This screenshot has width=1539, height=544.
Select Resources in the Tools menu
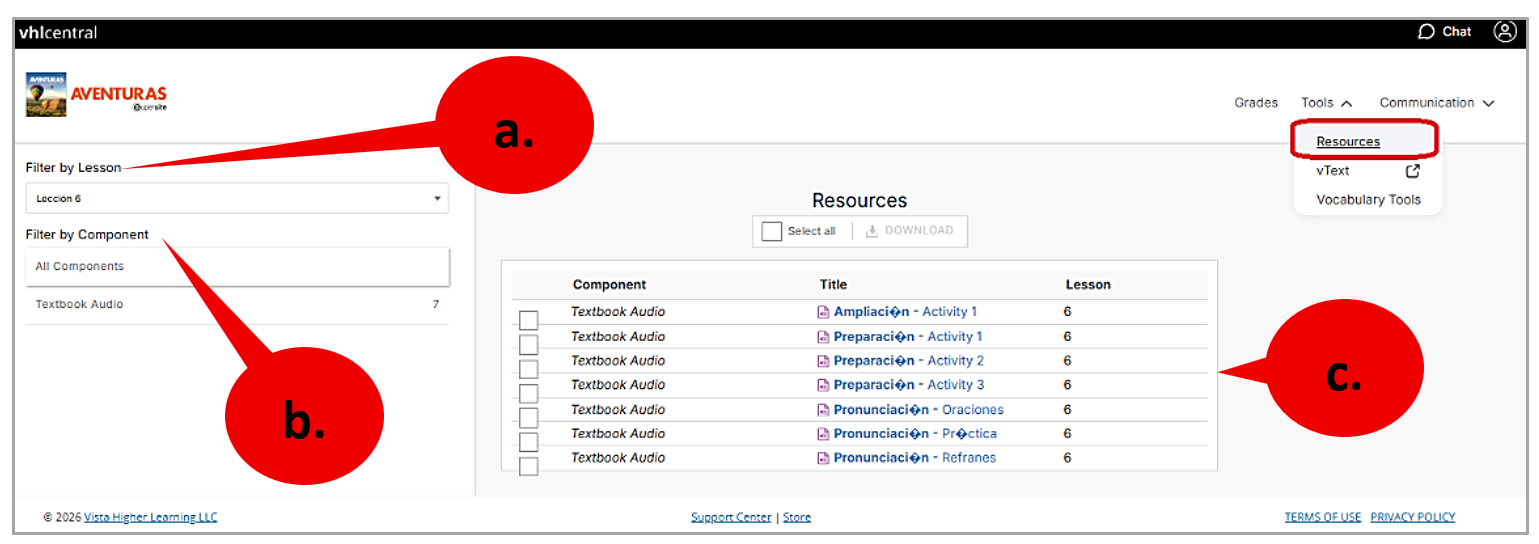tap(1348, 142)
